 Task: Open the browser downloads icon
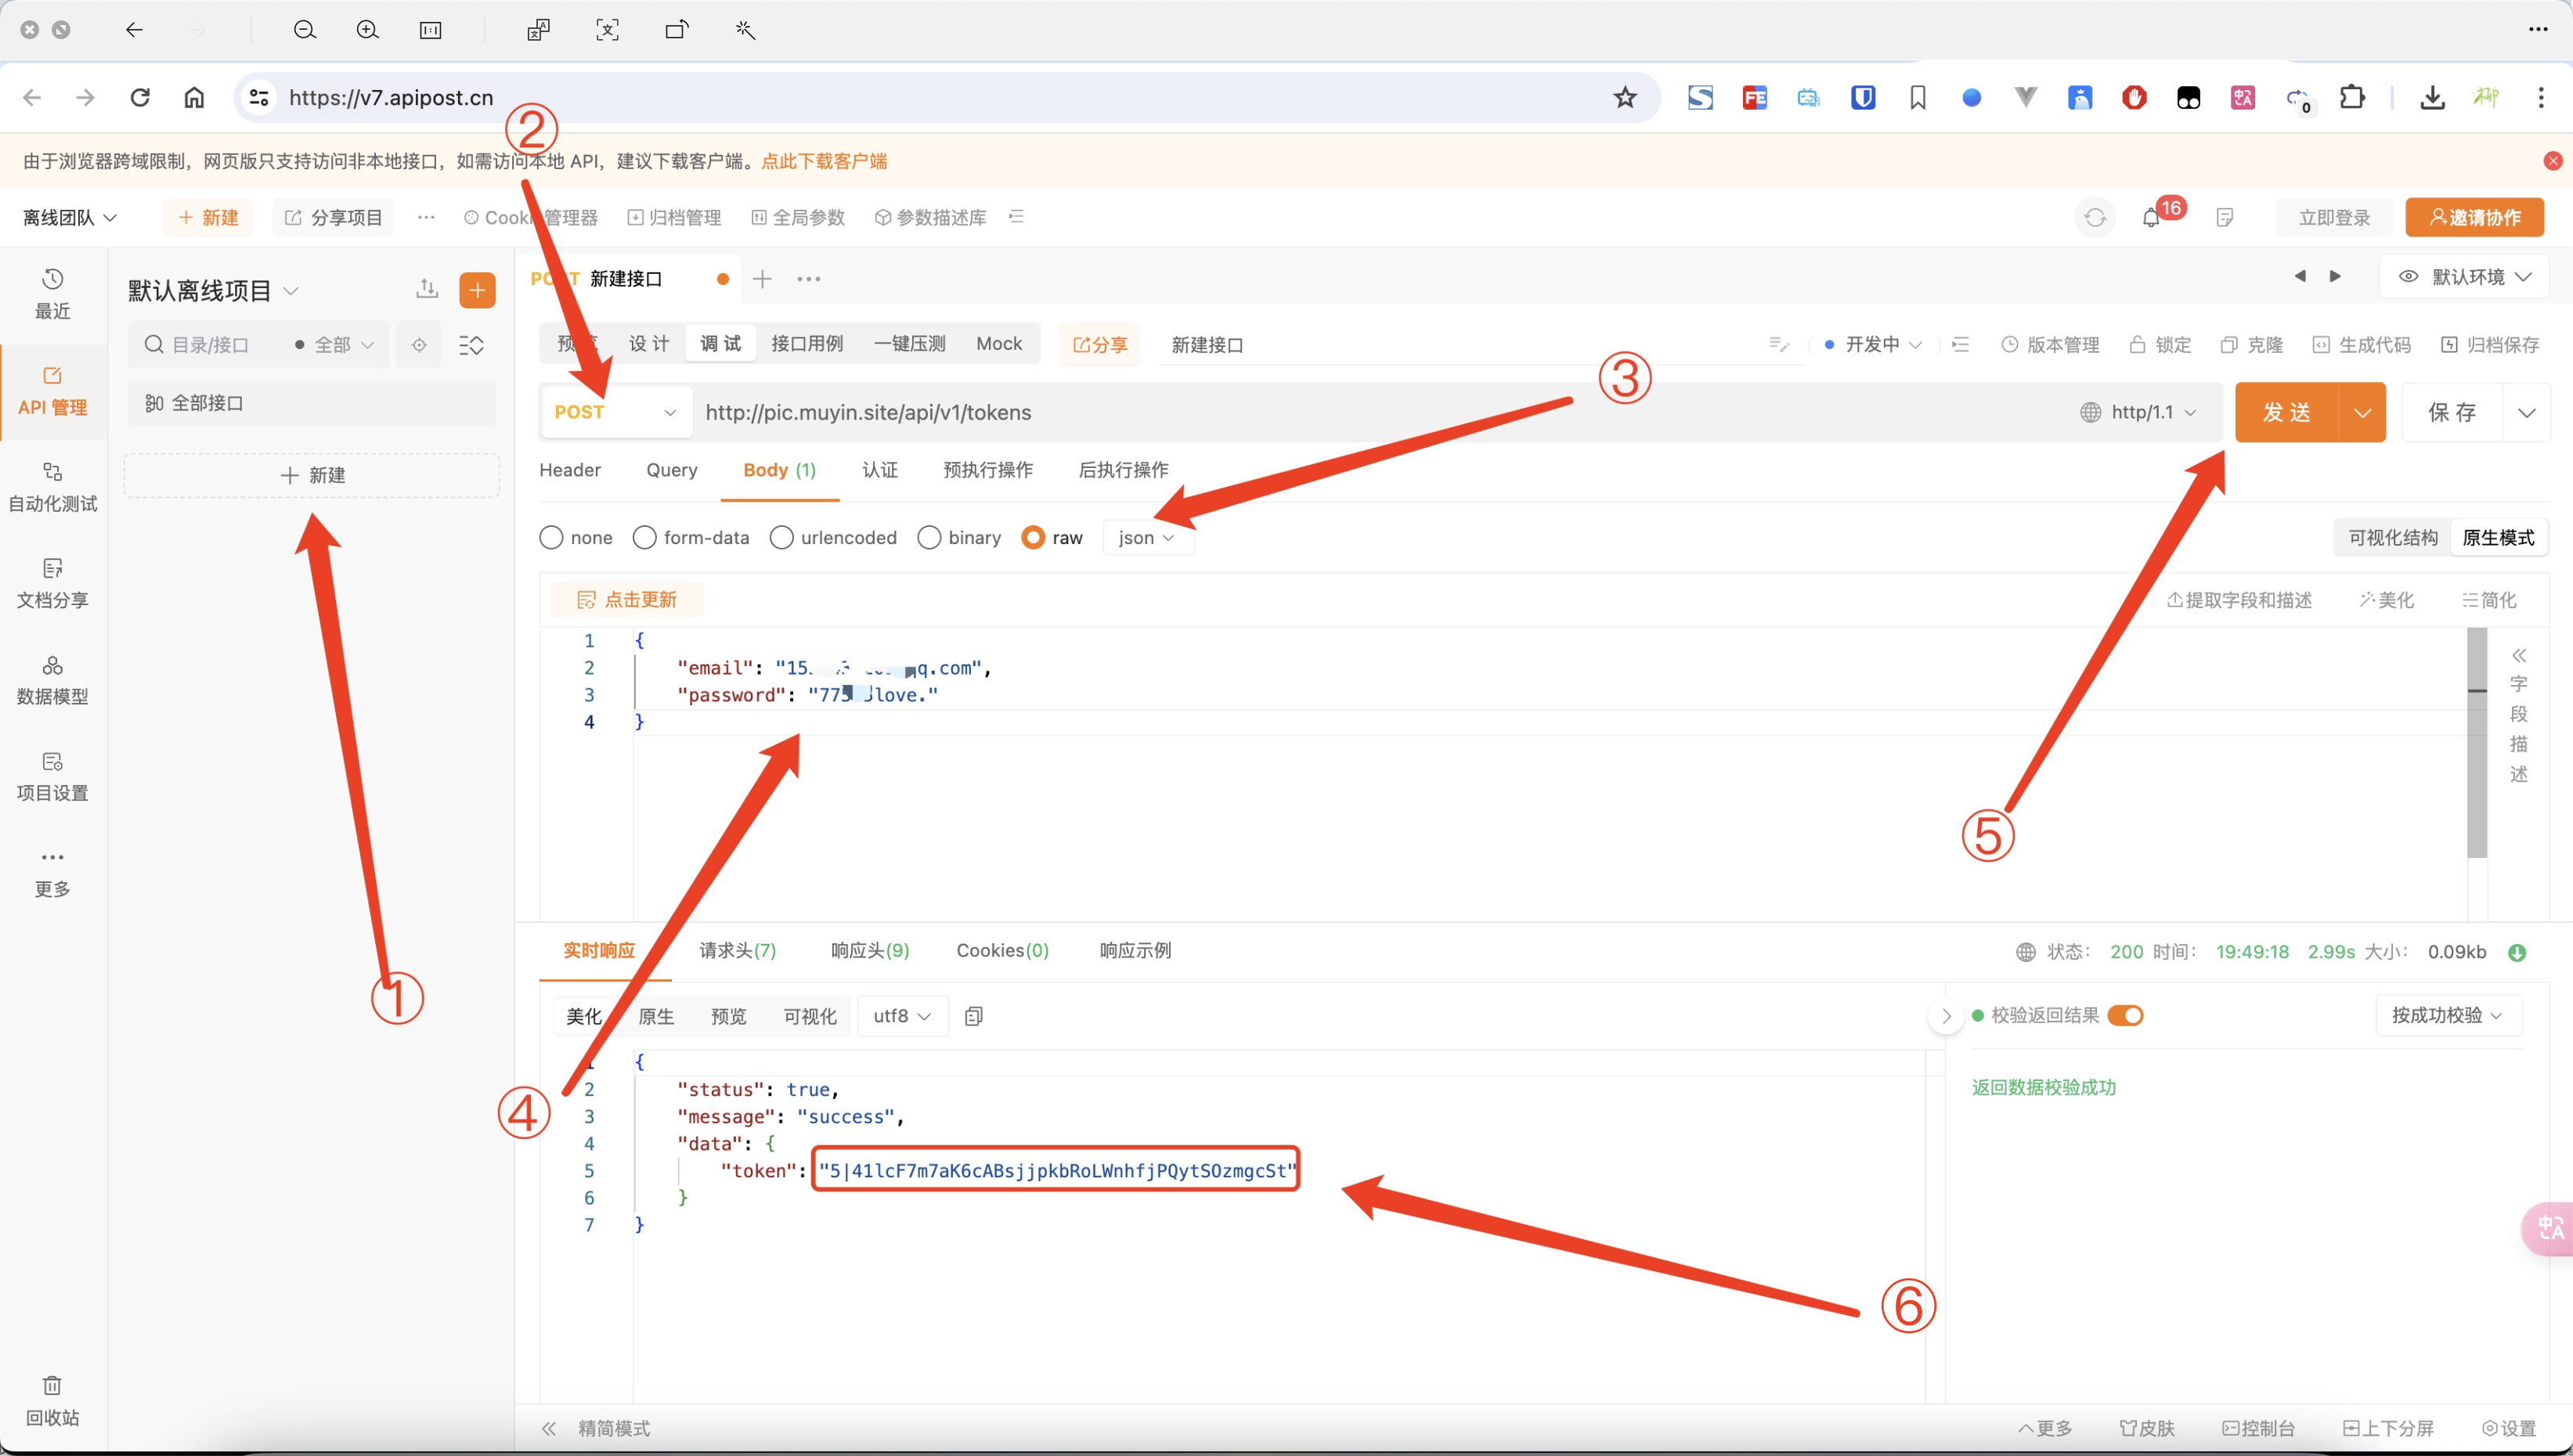point(2432,97)
